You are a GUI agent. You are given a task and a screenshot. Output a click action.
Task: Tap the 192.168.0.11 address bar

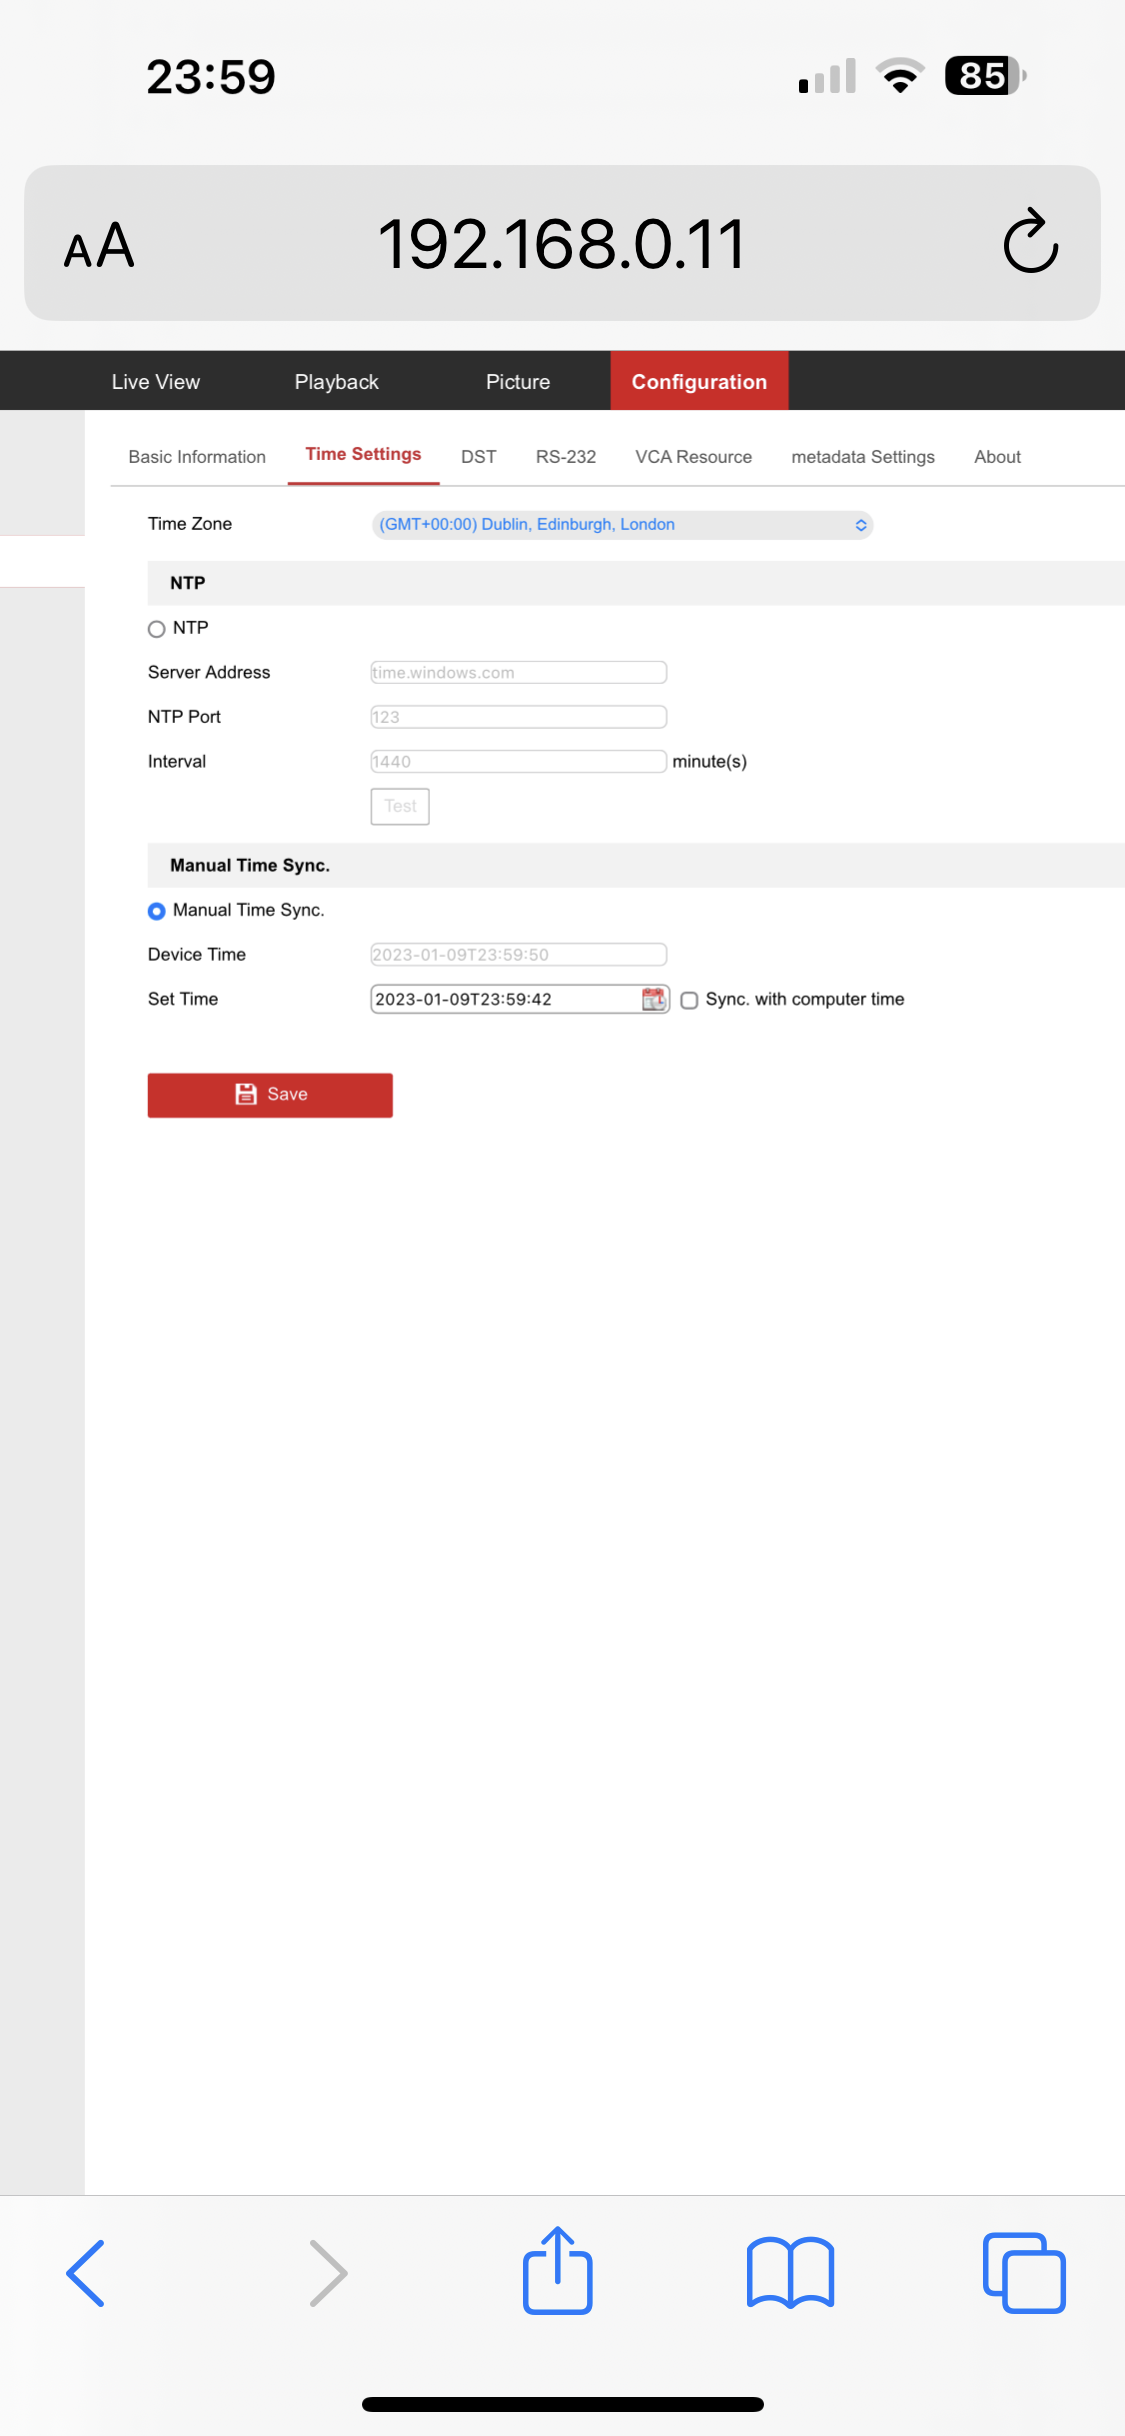point(561,244)
